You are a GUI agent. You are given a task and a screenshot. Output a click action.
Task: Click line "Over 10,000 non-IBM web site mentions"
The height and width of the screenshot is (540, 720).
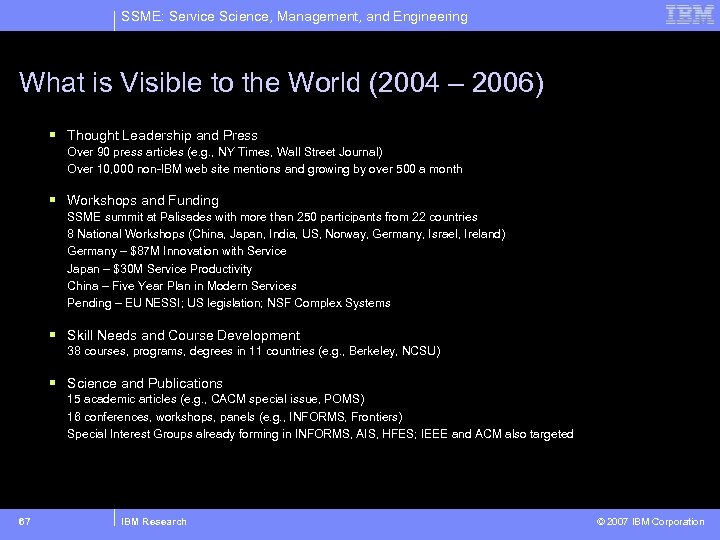pos(264,169)
